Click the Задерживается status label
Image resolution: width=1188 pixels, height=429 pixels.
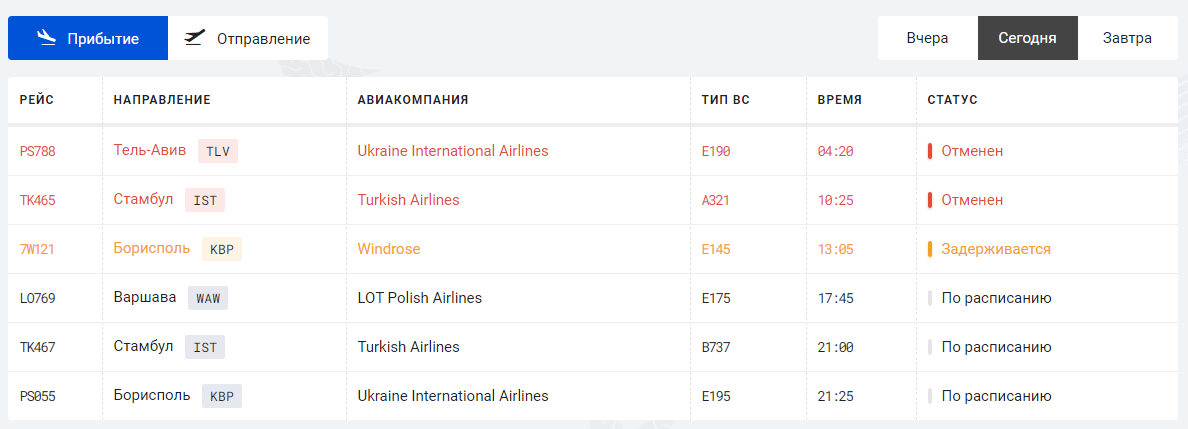tap(995, 249)
